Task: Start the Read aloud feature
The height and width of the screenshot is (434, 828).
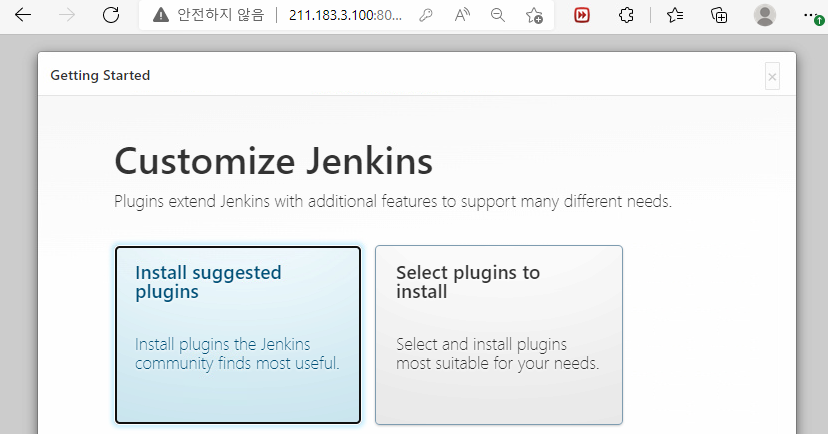Action: pyautogui.click(x=462, y=15)
